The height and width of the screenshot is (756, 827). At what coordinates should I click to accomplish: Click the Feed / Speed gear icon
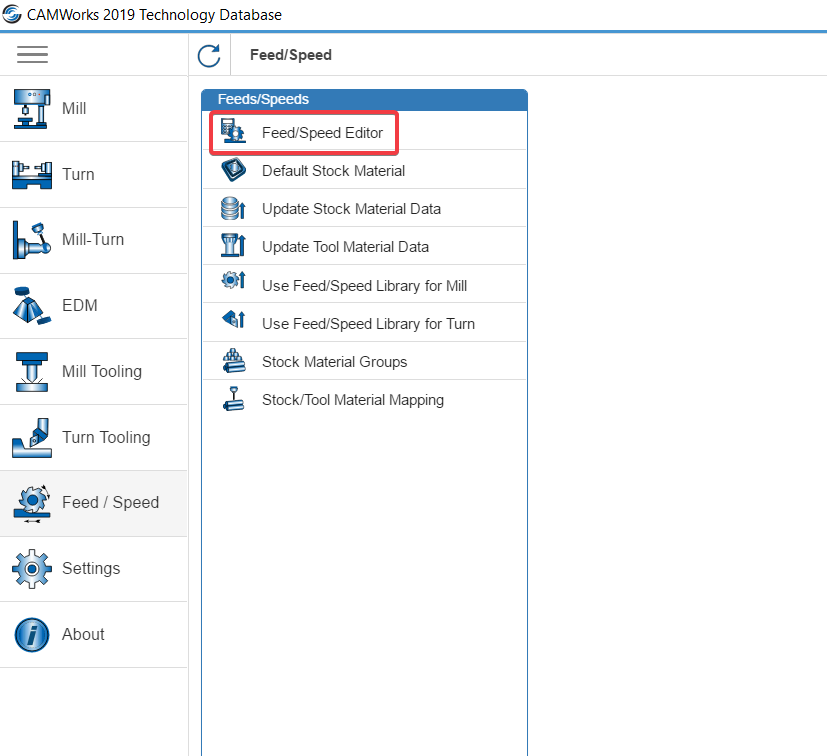tap(32, 504)
